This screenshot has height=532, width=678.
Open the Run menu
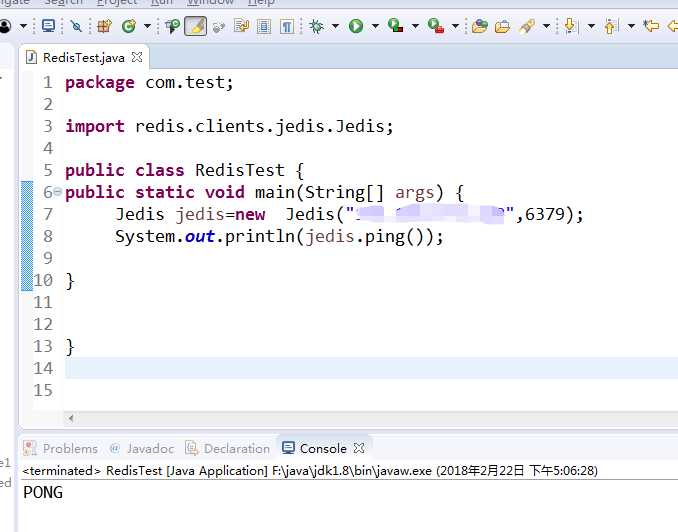click(x=162, y=2)
